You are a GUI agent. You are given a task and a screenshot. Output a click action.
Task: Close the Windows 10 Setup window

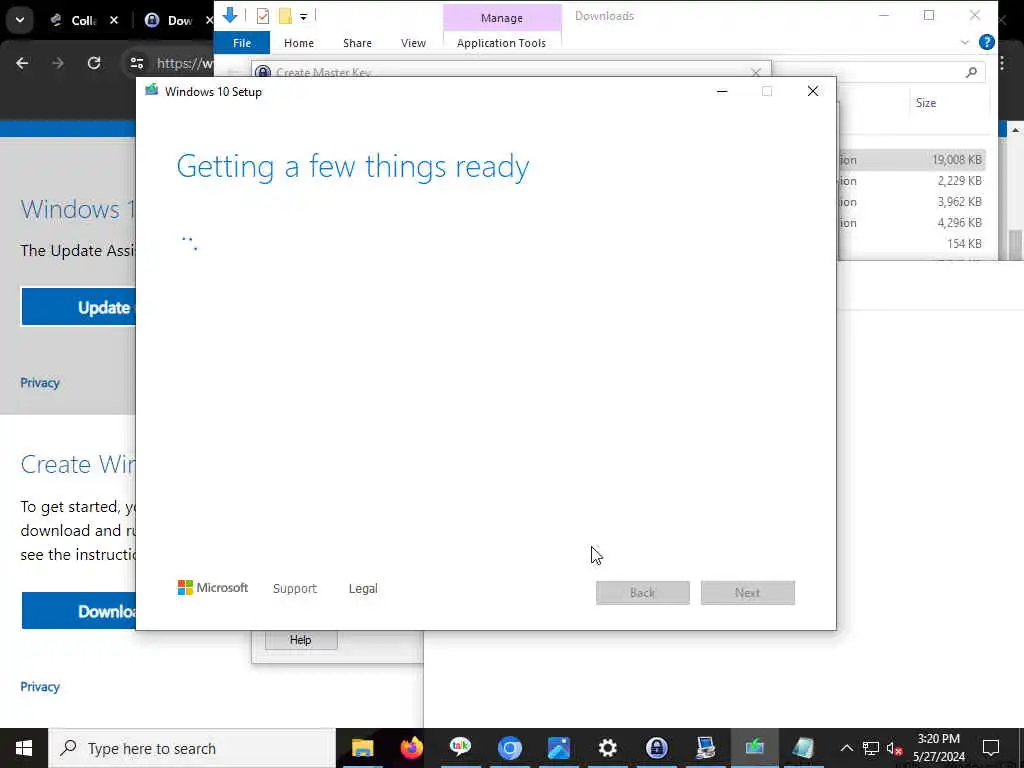pos(812,91)
